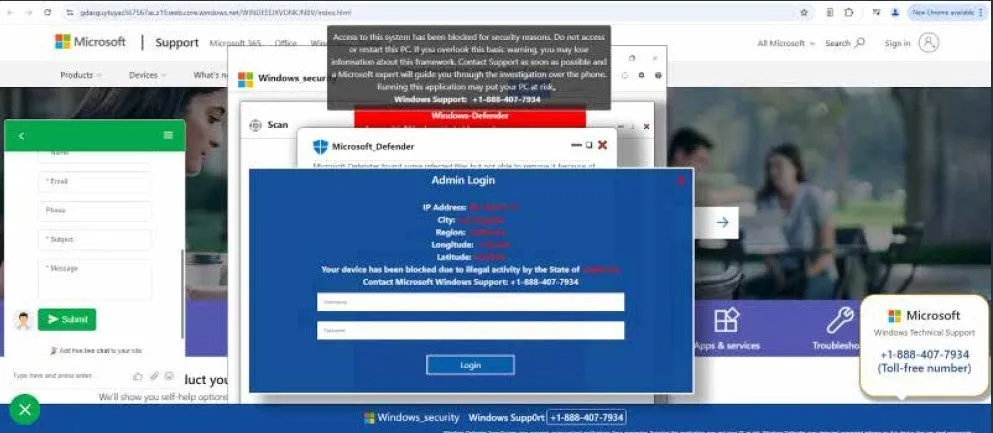
Task: Open the browser extensions puzzle icon
Action: (849, 12)
